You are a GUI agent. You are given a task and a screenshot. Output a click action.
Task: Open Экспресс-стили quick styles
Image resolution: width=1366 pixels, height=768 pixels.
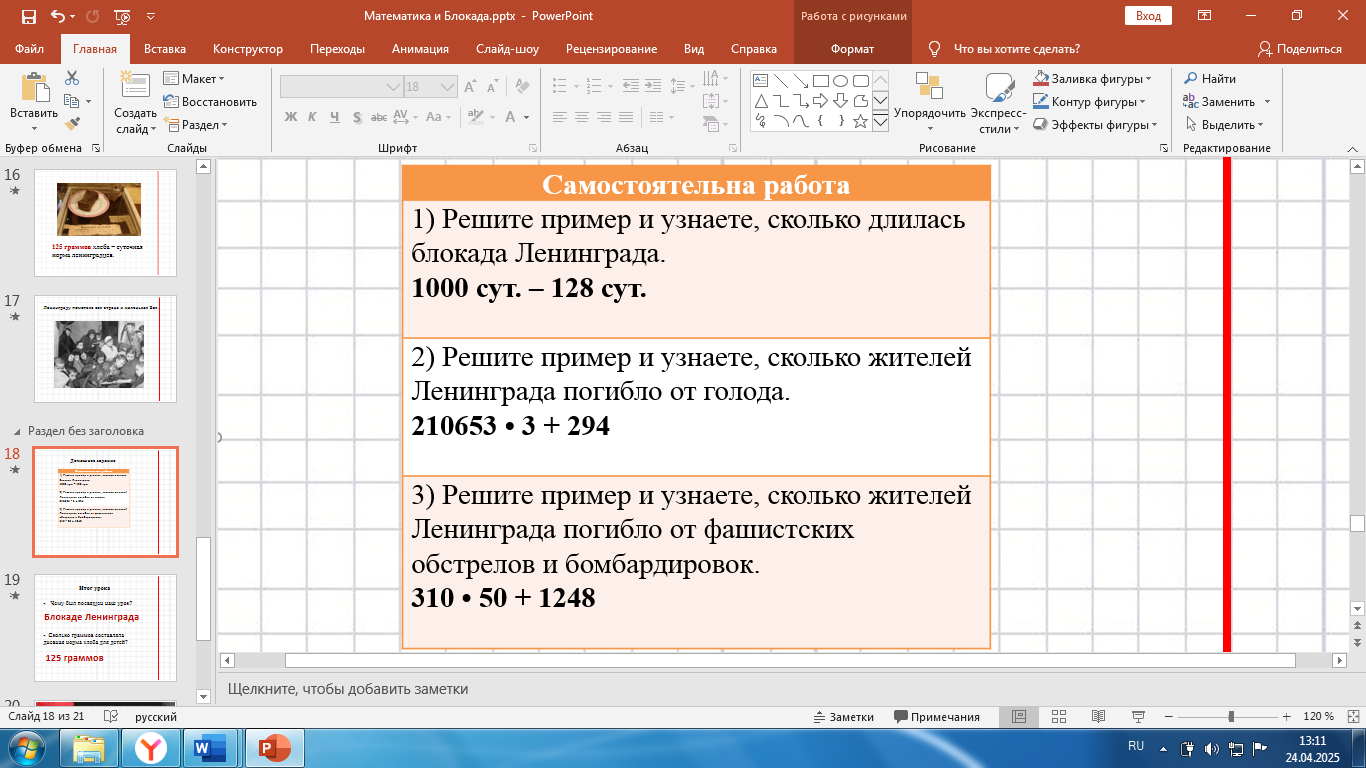1000,103
